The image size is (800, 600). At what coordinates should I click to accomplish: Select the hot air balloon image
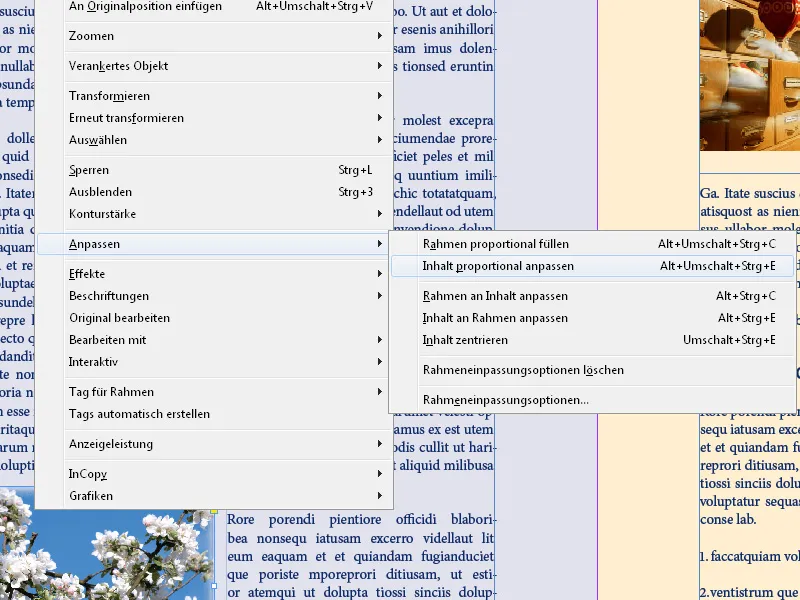[749, 76]
